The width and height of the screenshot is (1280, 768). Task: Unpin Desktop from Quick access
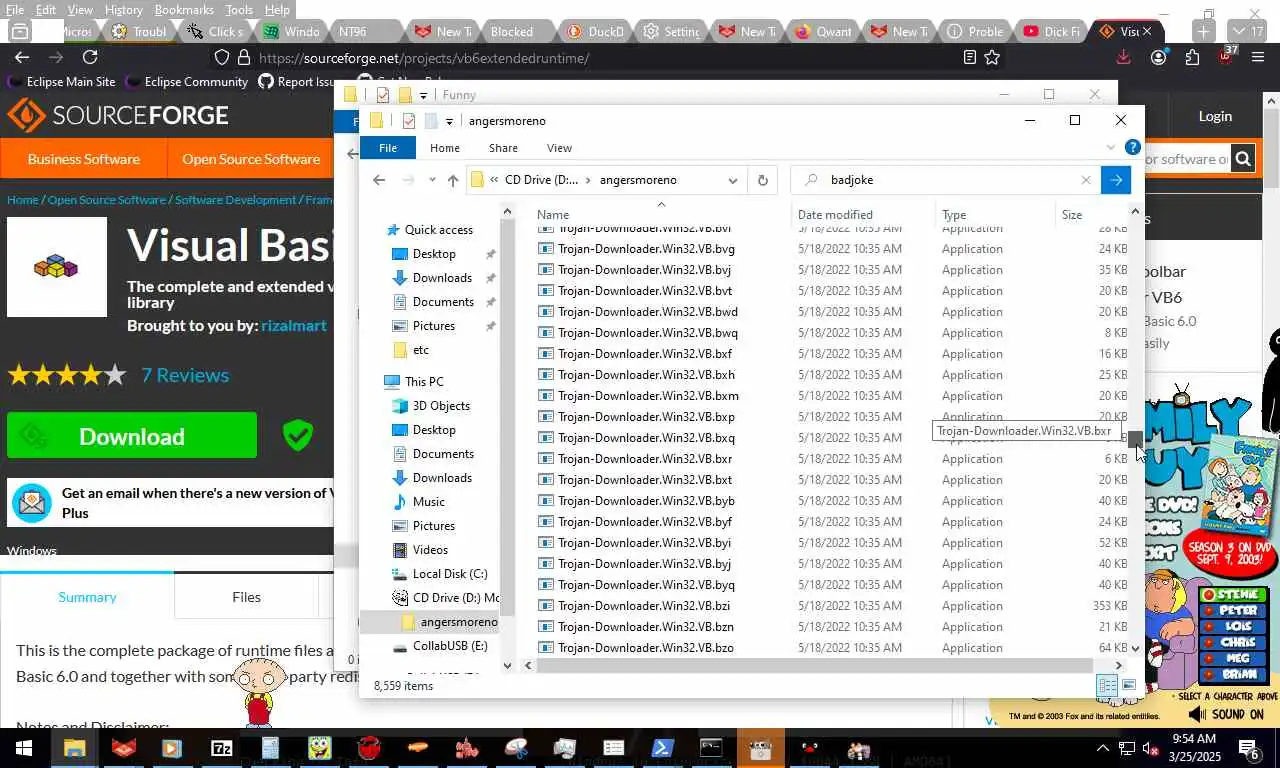pos(490,254)
